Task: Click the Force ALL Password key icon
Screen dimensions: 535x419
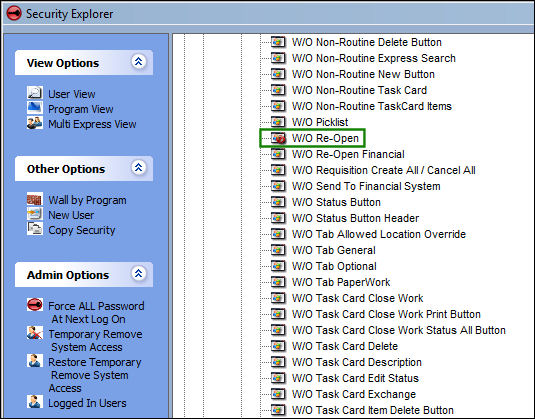Action: click(x=35, y=305)
